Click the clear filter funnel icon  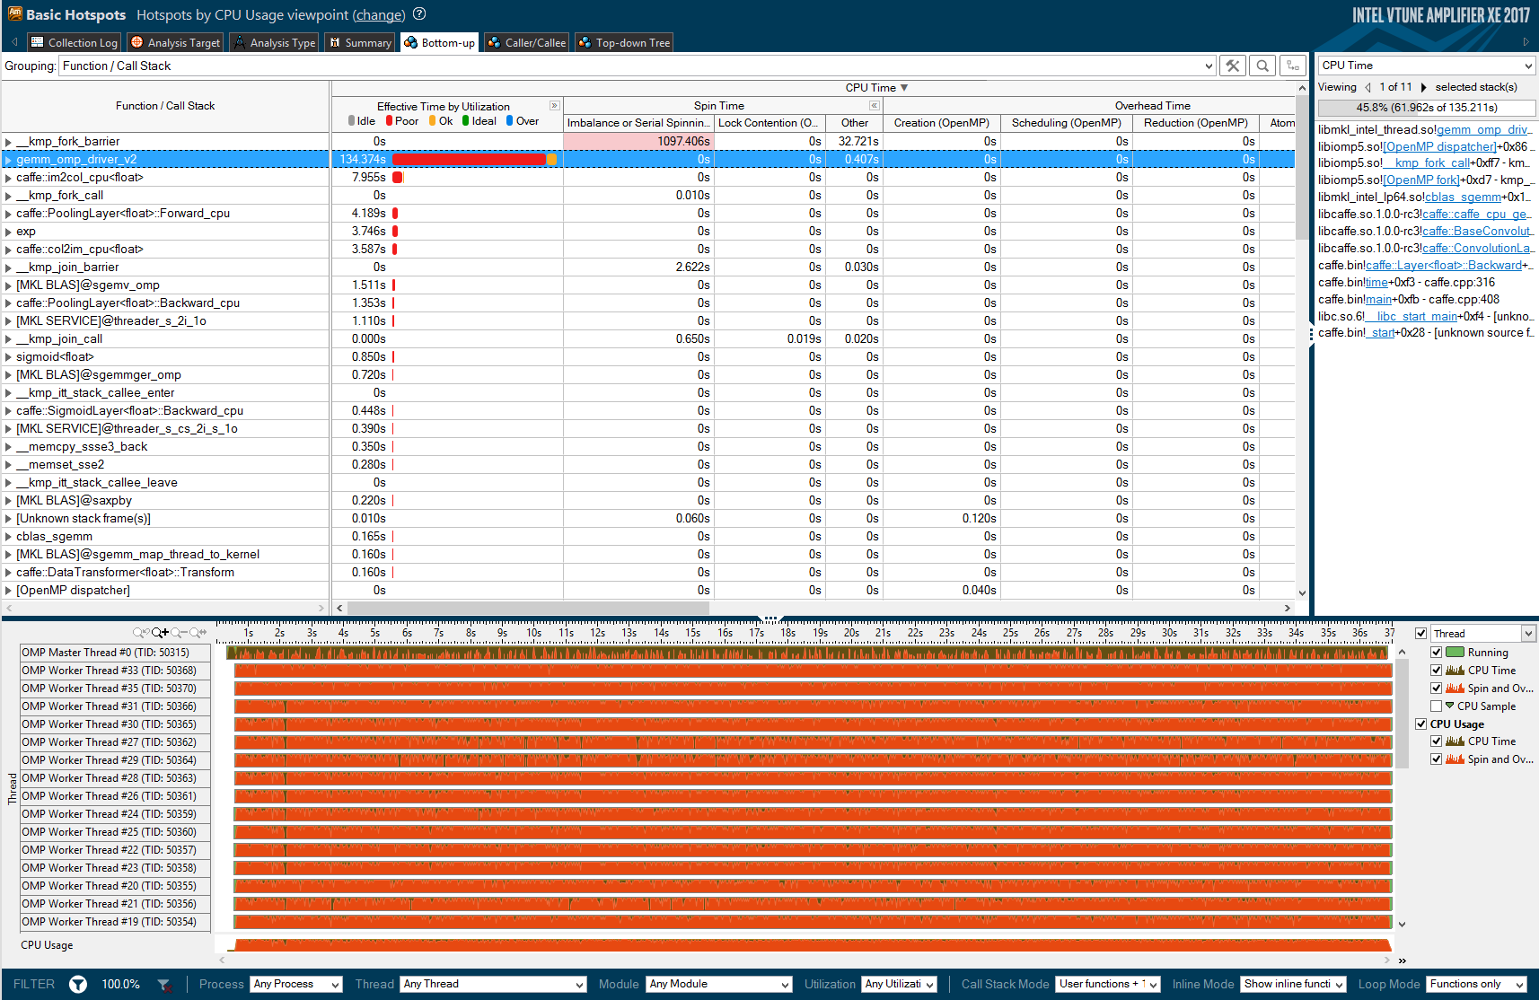164,984
